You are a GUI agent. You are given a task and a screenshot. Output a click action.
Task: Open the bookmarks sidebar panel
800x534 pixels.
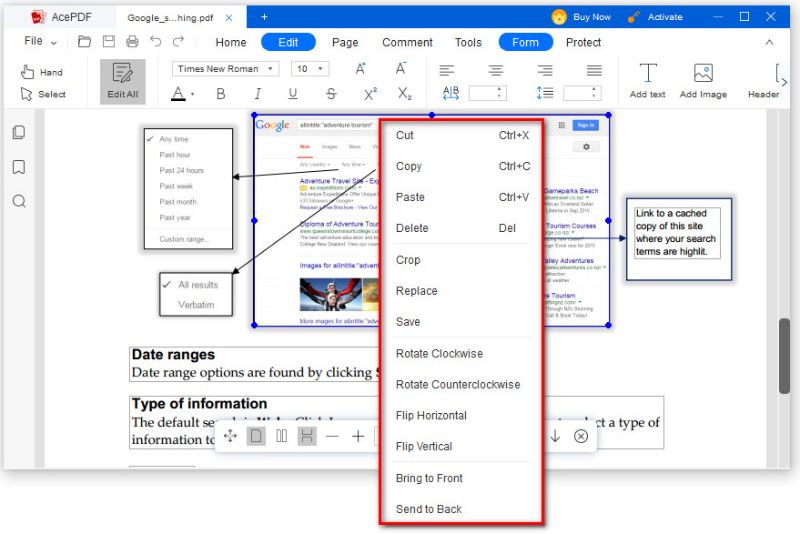19,167
